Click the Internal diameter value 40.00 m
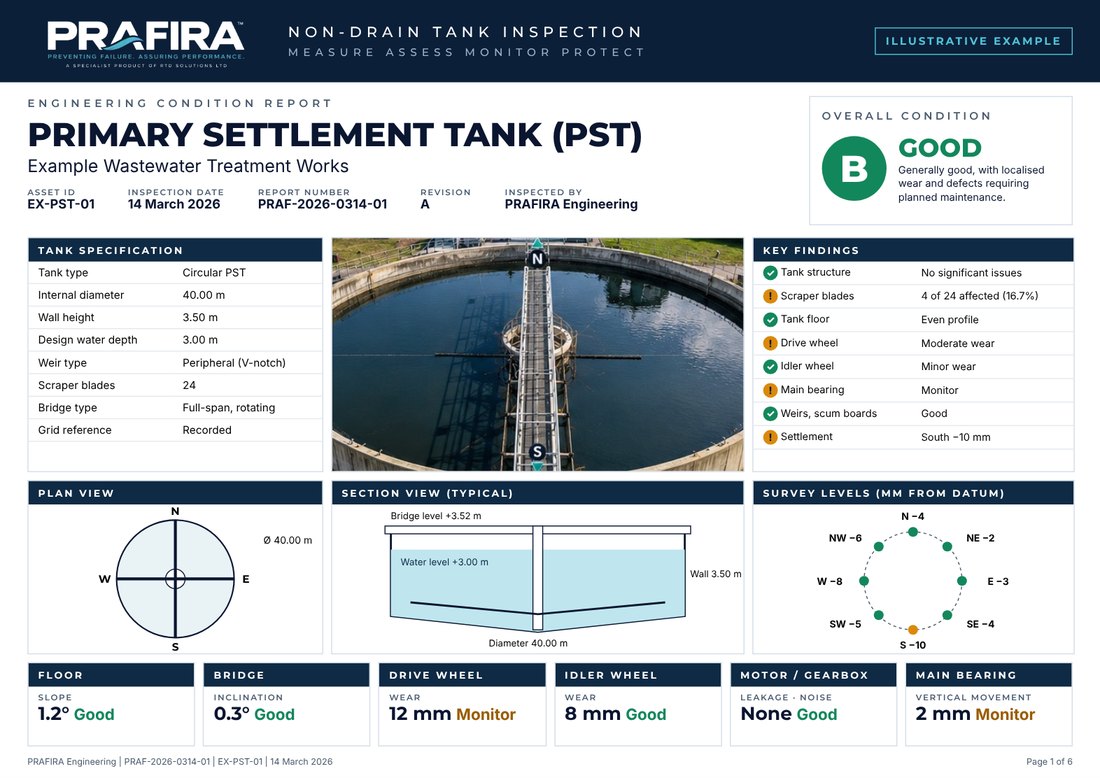 pos(203,295)
